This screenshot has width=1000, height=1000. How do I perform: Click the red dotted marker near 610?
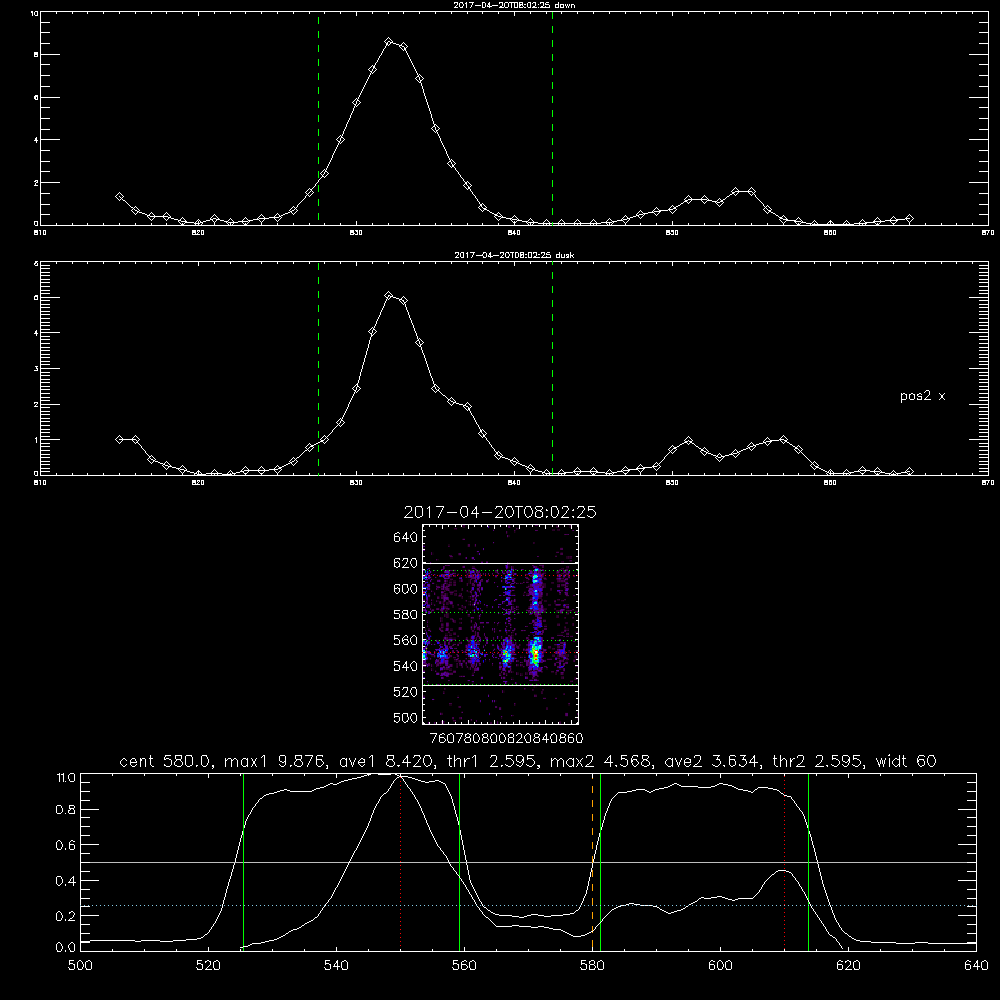[784, 862]
